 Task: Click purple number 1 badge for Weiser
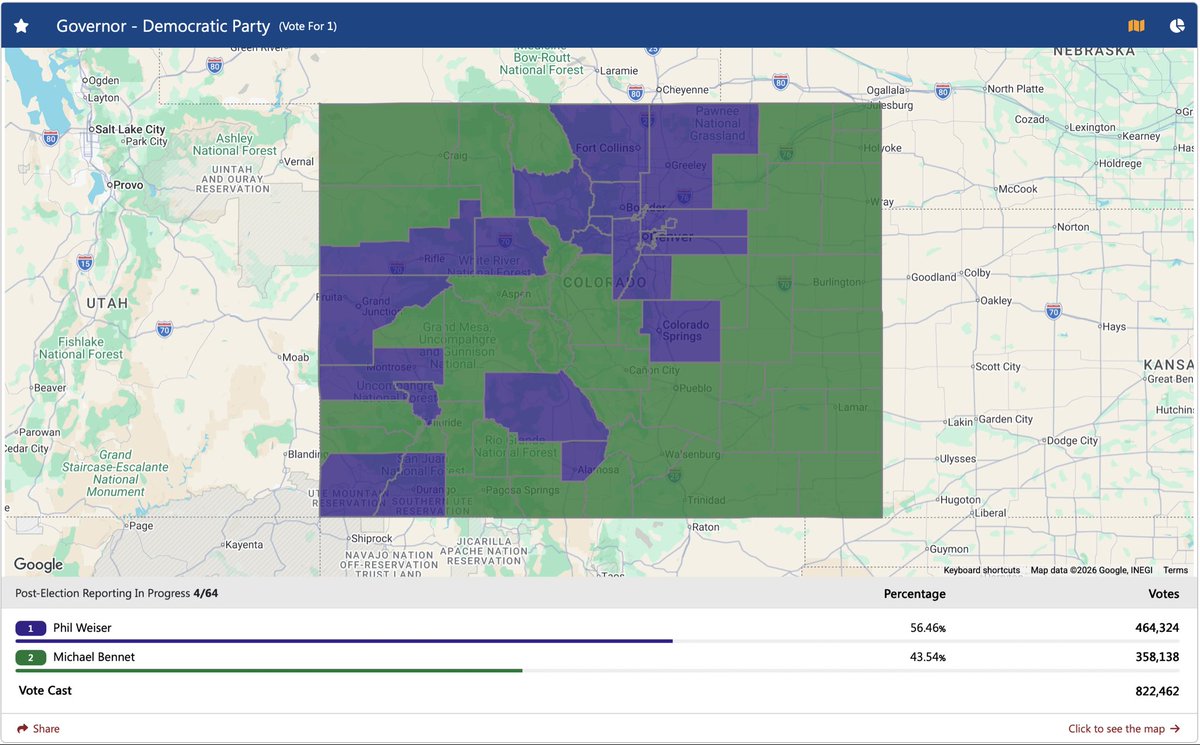click(30, 628)
